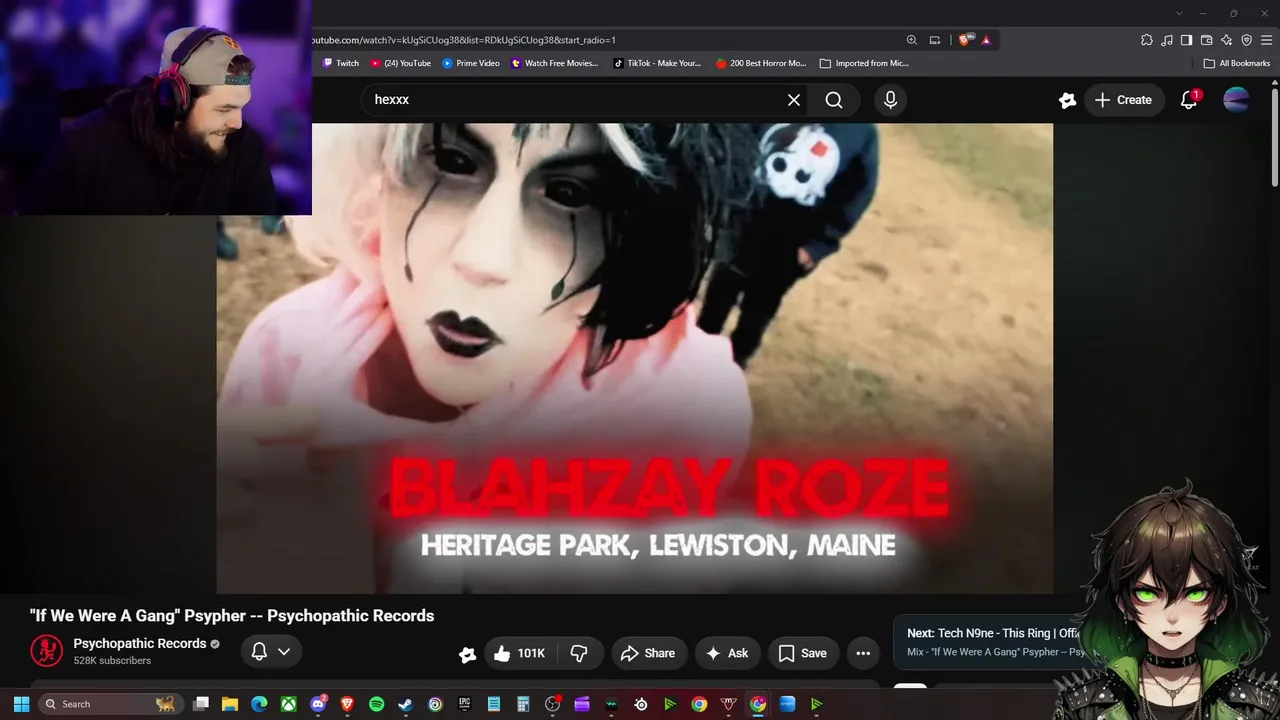This screenshot has height=720, width=1280.
Task: Open the All Bookmarks folder
Action: click(1236, 63)
